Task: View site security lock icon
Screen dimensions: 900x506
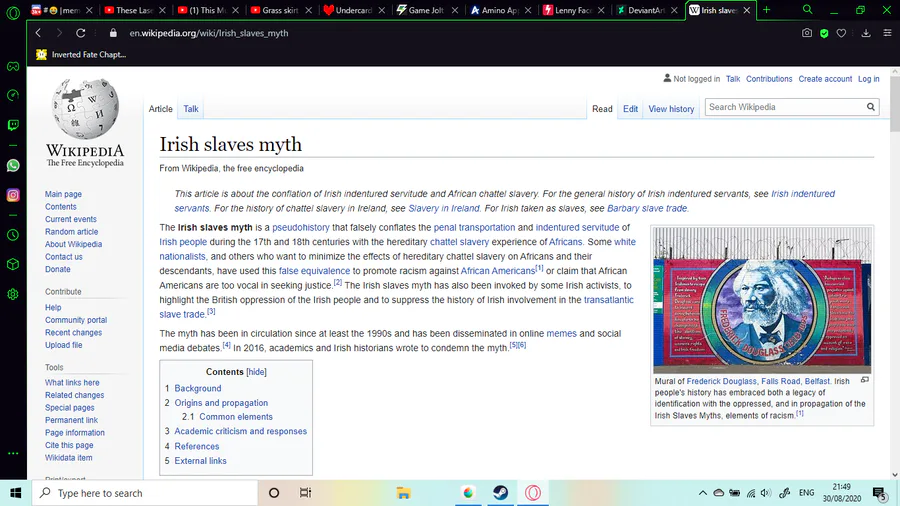Action: (113, 33)
